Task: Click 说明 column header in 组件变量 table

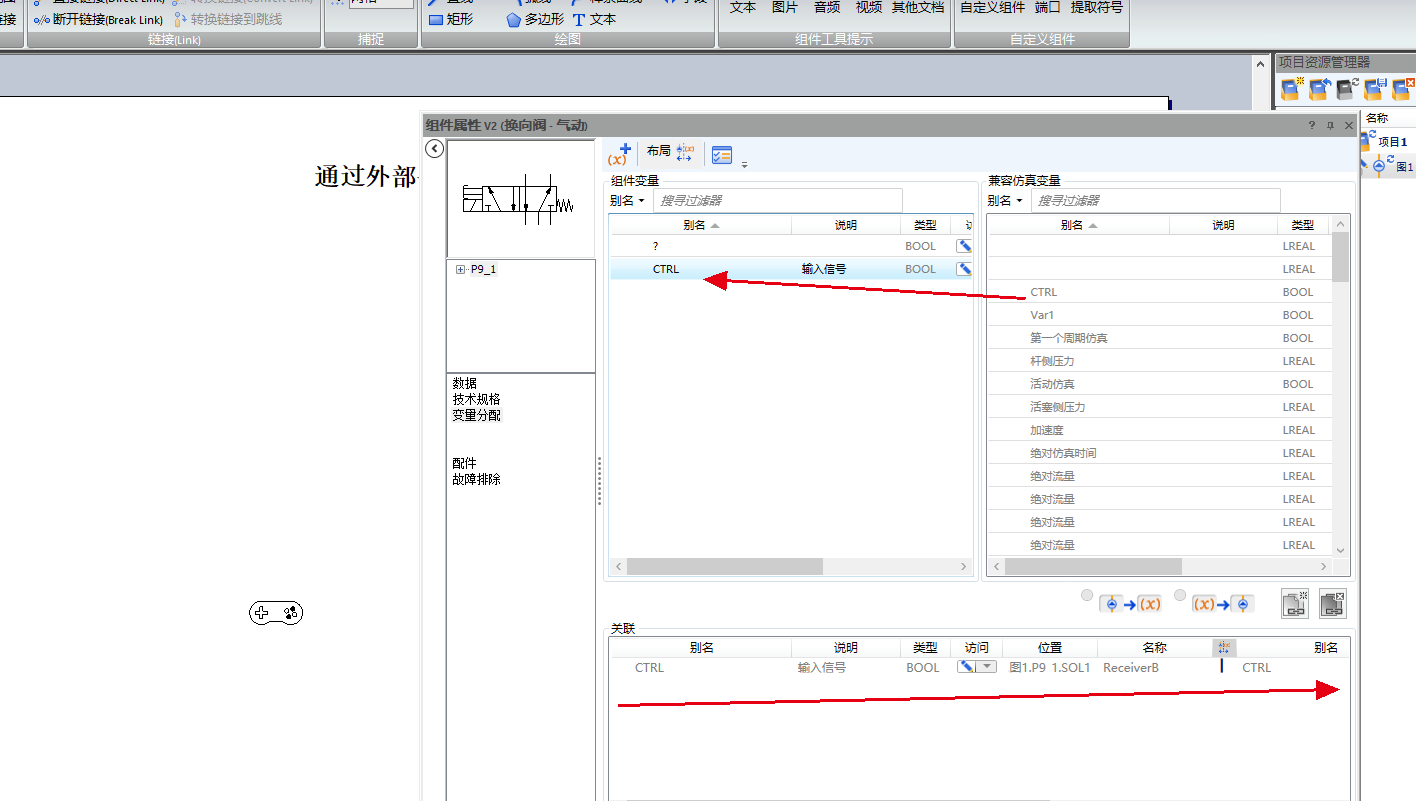Action: click(846, 225)
